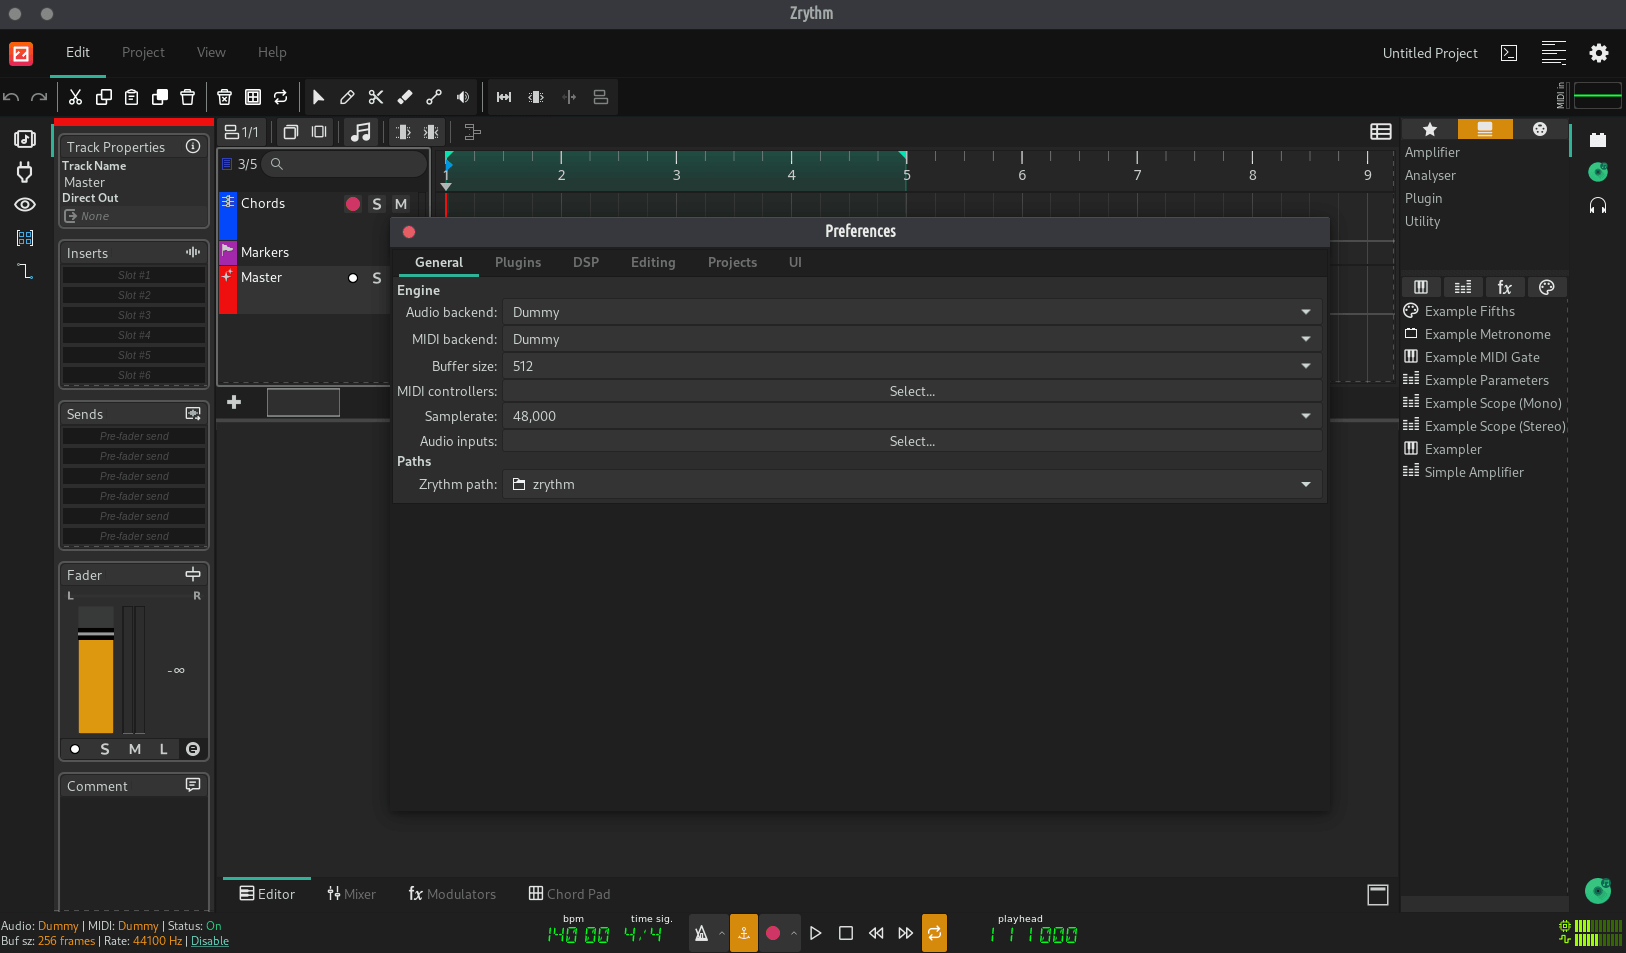
Task: Open the Audio backend dropdown
Action: (911, 312)
